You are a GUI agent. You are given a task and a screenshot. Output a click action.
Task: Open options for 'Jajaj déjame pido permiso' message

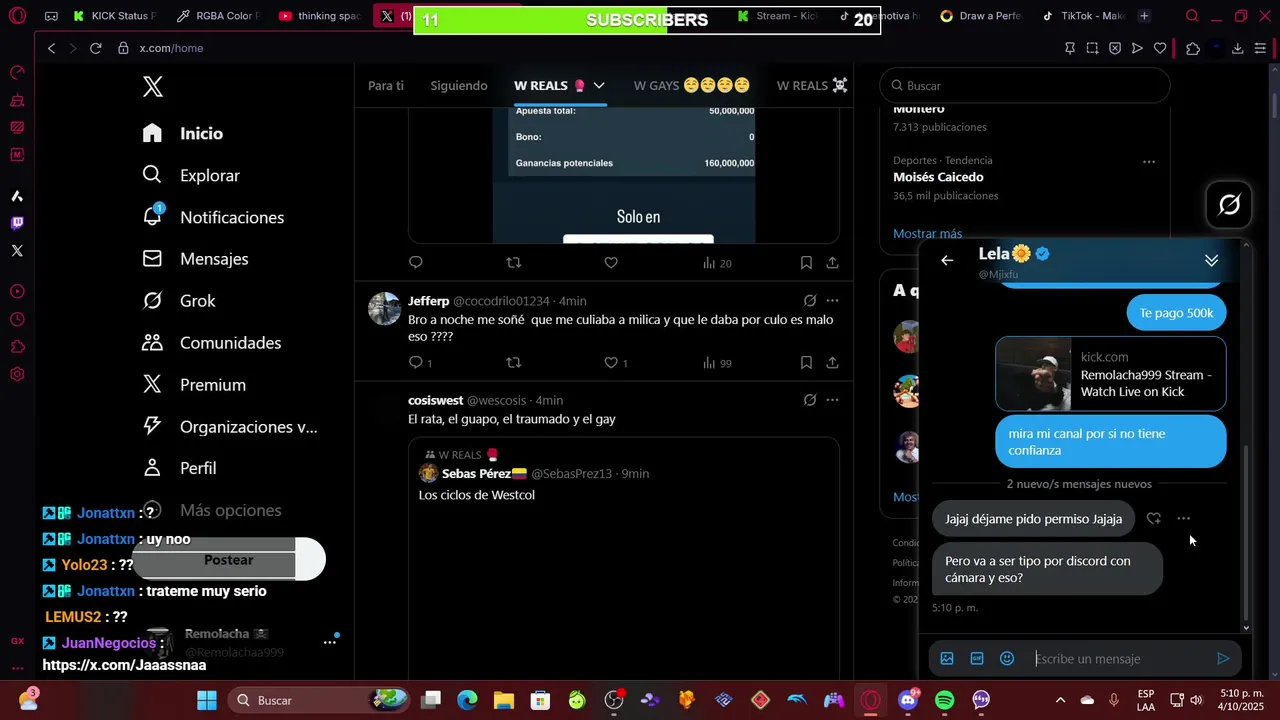1184,518
